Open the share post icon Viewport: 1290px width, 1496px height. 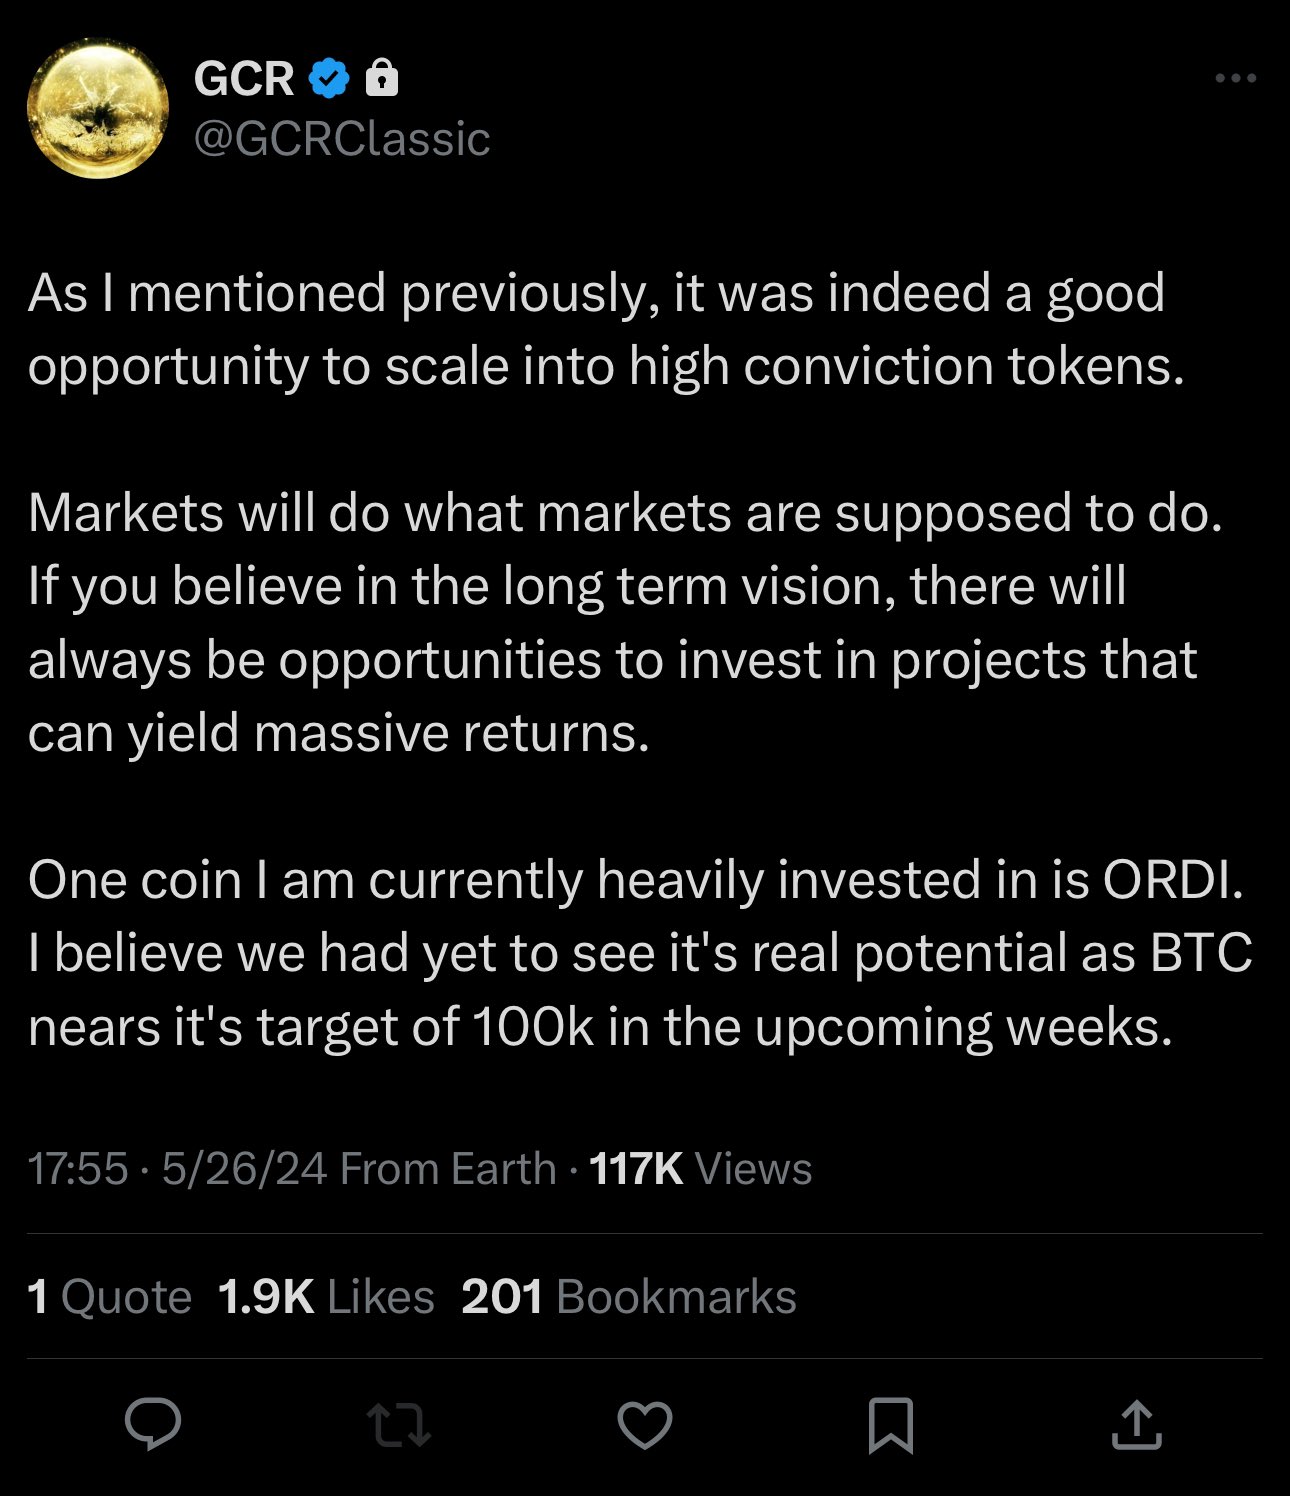coord(1136,1425)
